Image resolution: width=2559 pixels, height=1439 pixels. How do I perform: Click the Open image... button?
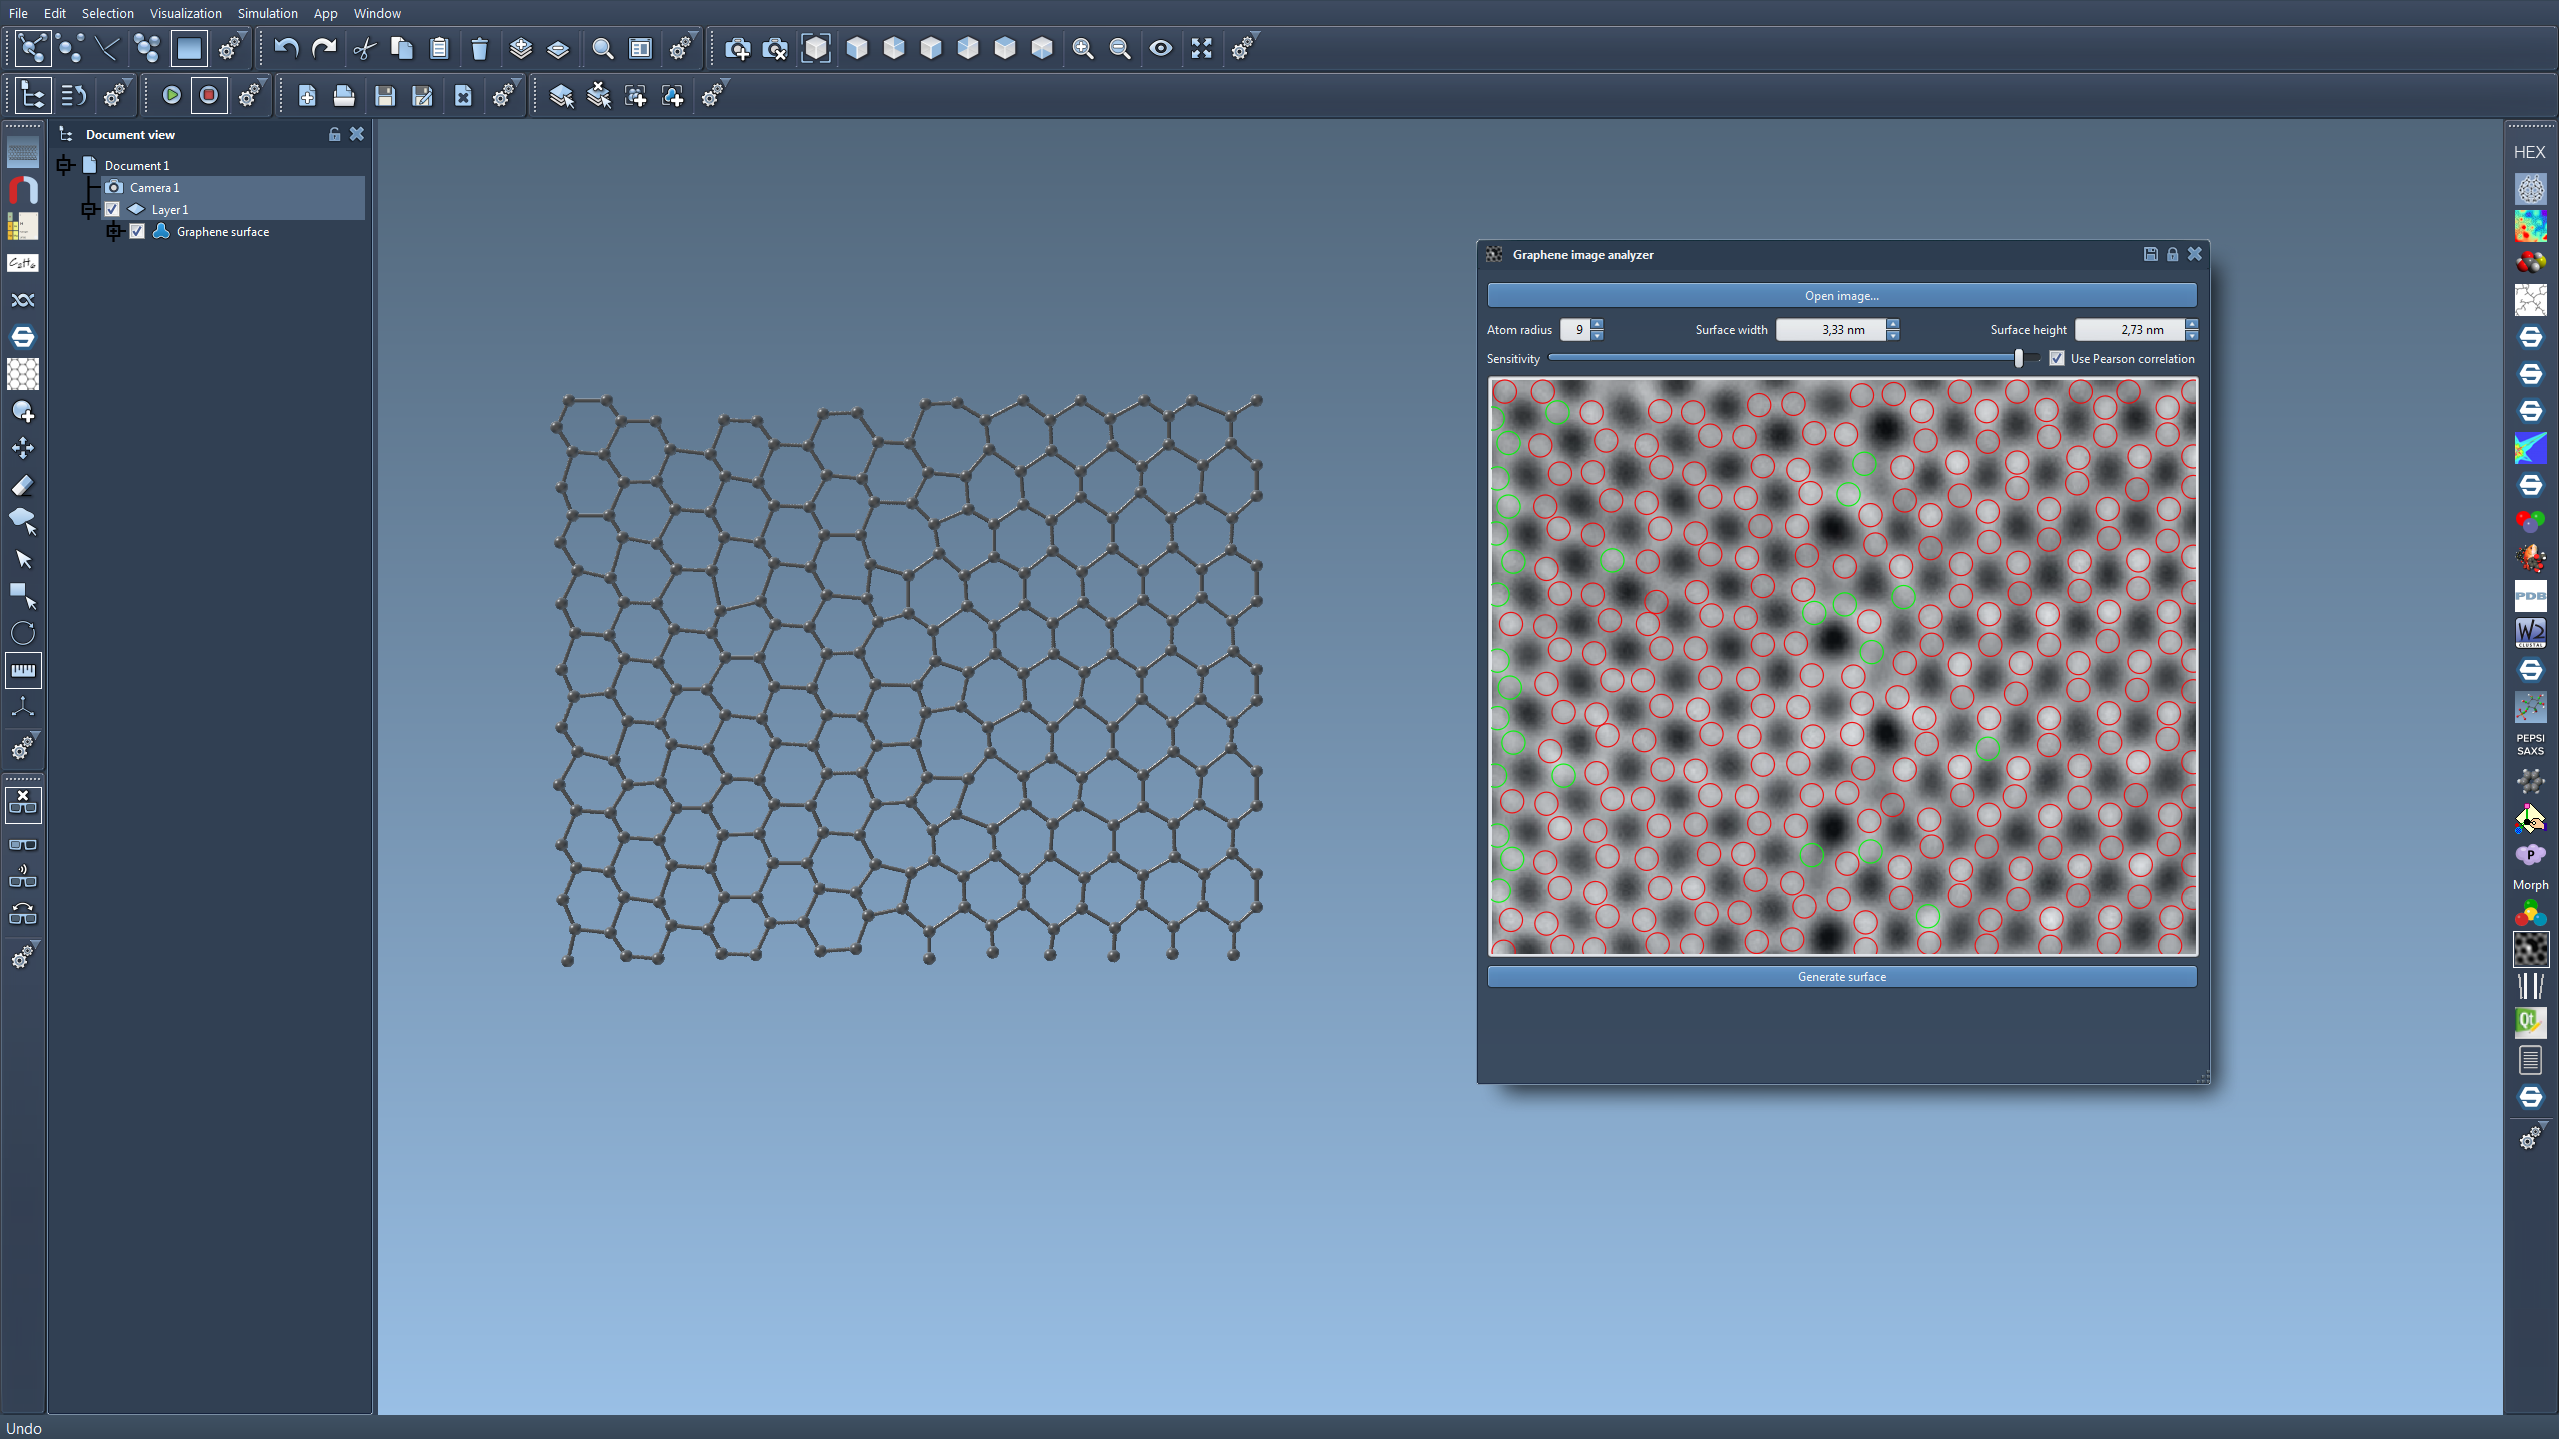click(x=1841, y=295)
